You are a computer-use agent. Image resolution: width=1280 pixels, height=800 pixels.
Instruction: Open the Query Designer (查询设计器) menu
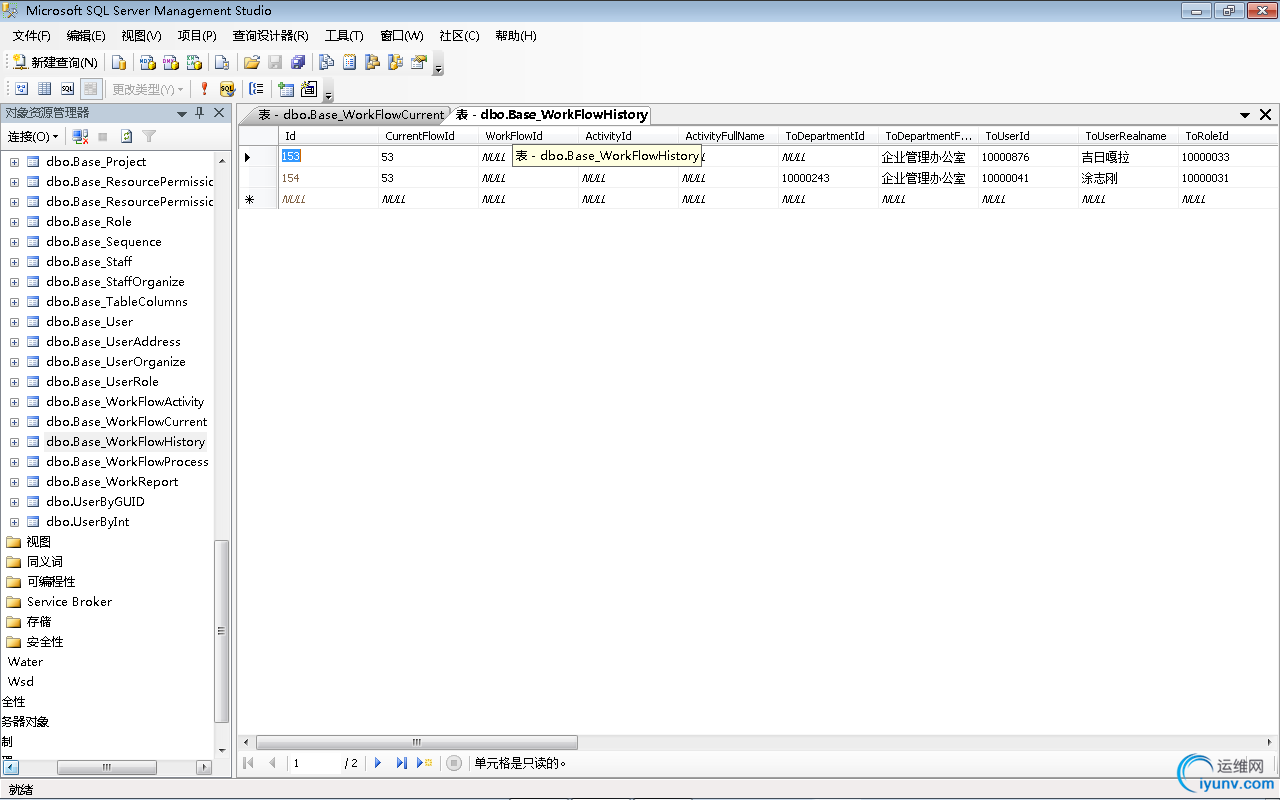(x=271, y=36)
